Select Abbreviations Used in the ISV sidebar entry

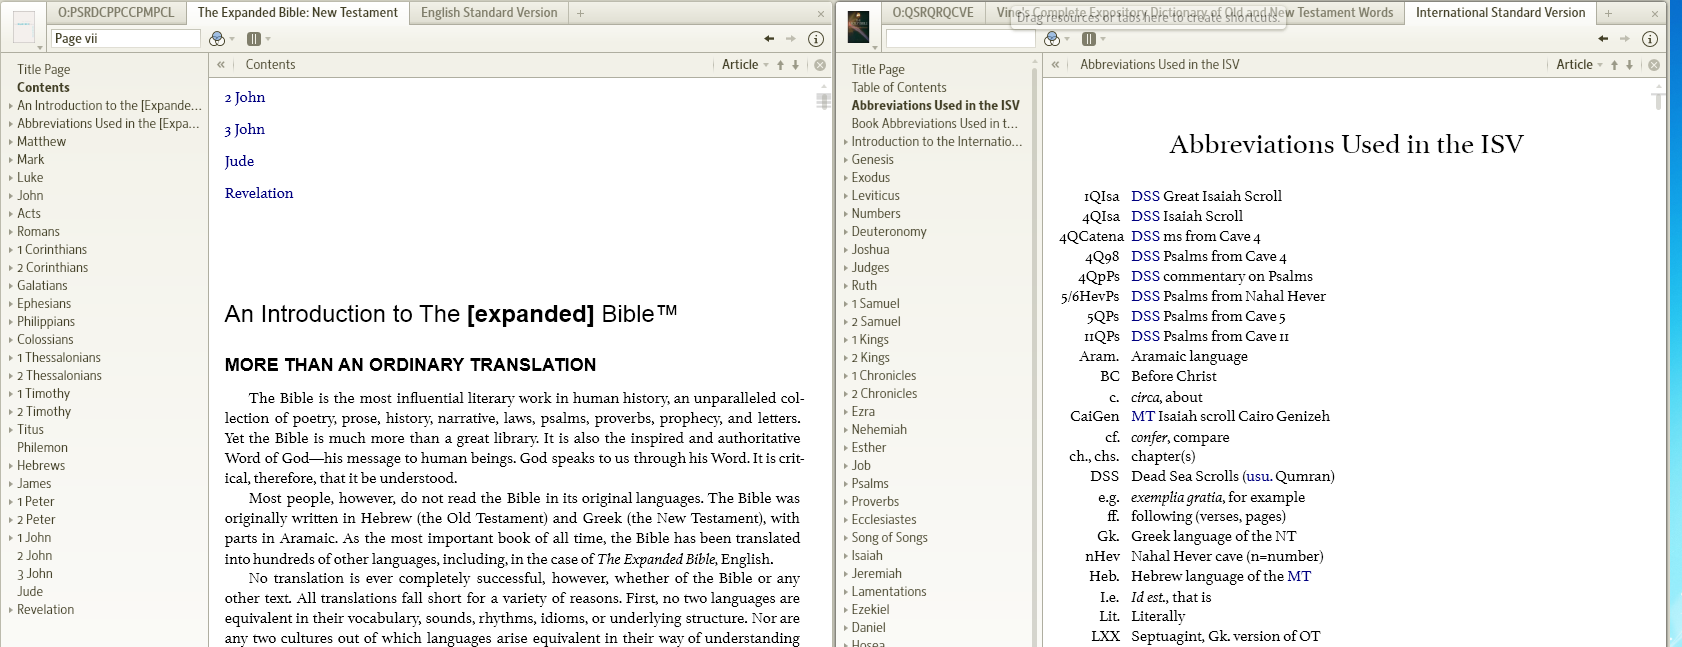pos(936,106)
